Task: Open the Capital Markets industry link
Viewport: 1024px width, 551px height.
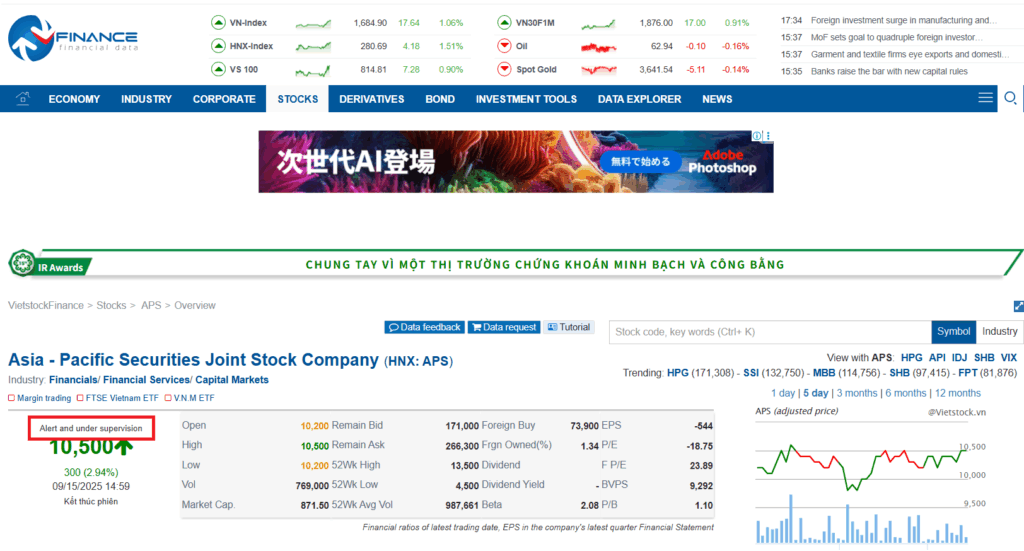Action: click(x=232, y=379)
